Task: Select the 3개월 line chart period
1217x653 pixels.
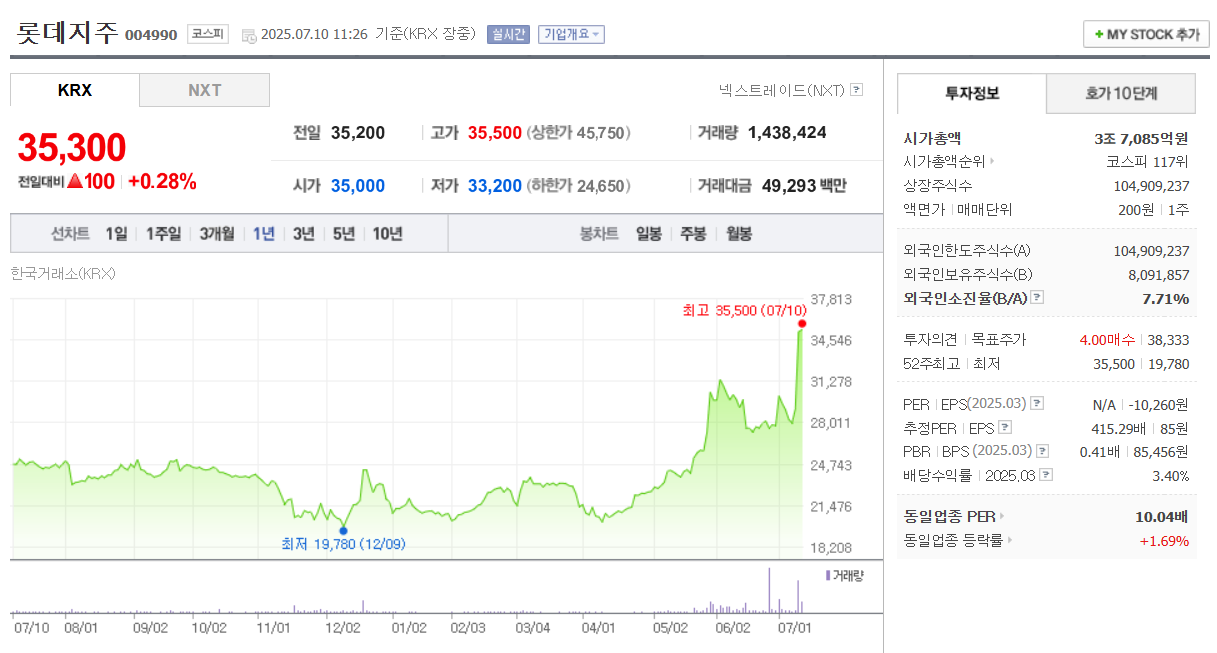Action: [217, 234]
